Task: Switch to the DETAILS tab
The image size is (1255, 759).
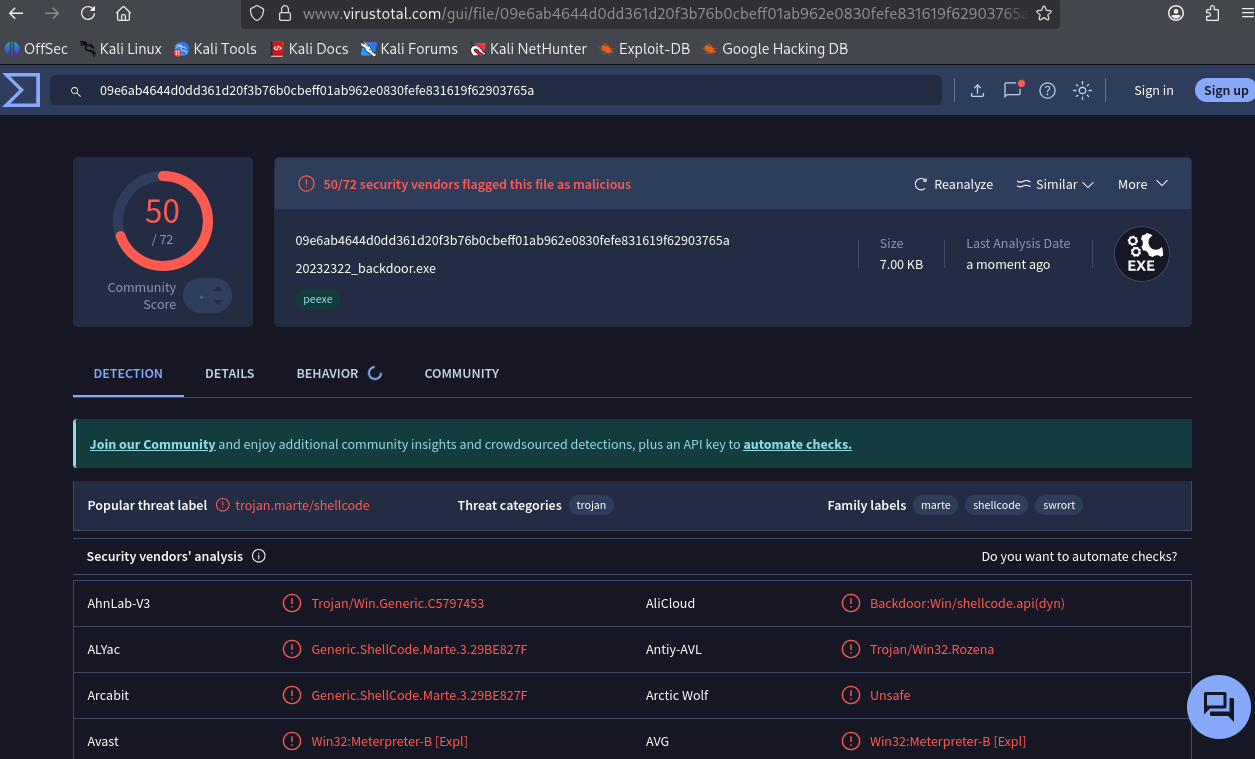Action: tap(229, 373)
